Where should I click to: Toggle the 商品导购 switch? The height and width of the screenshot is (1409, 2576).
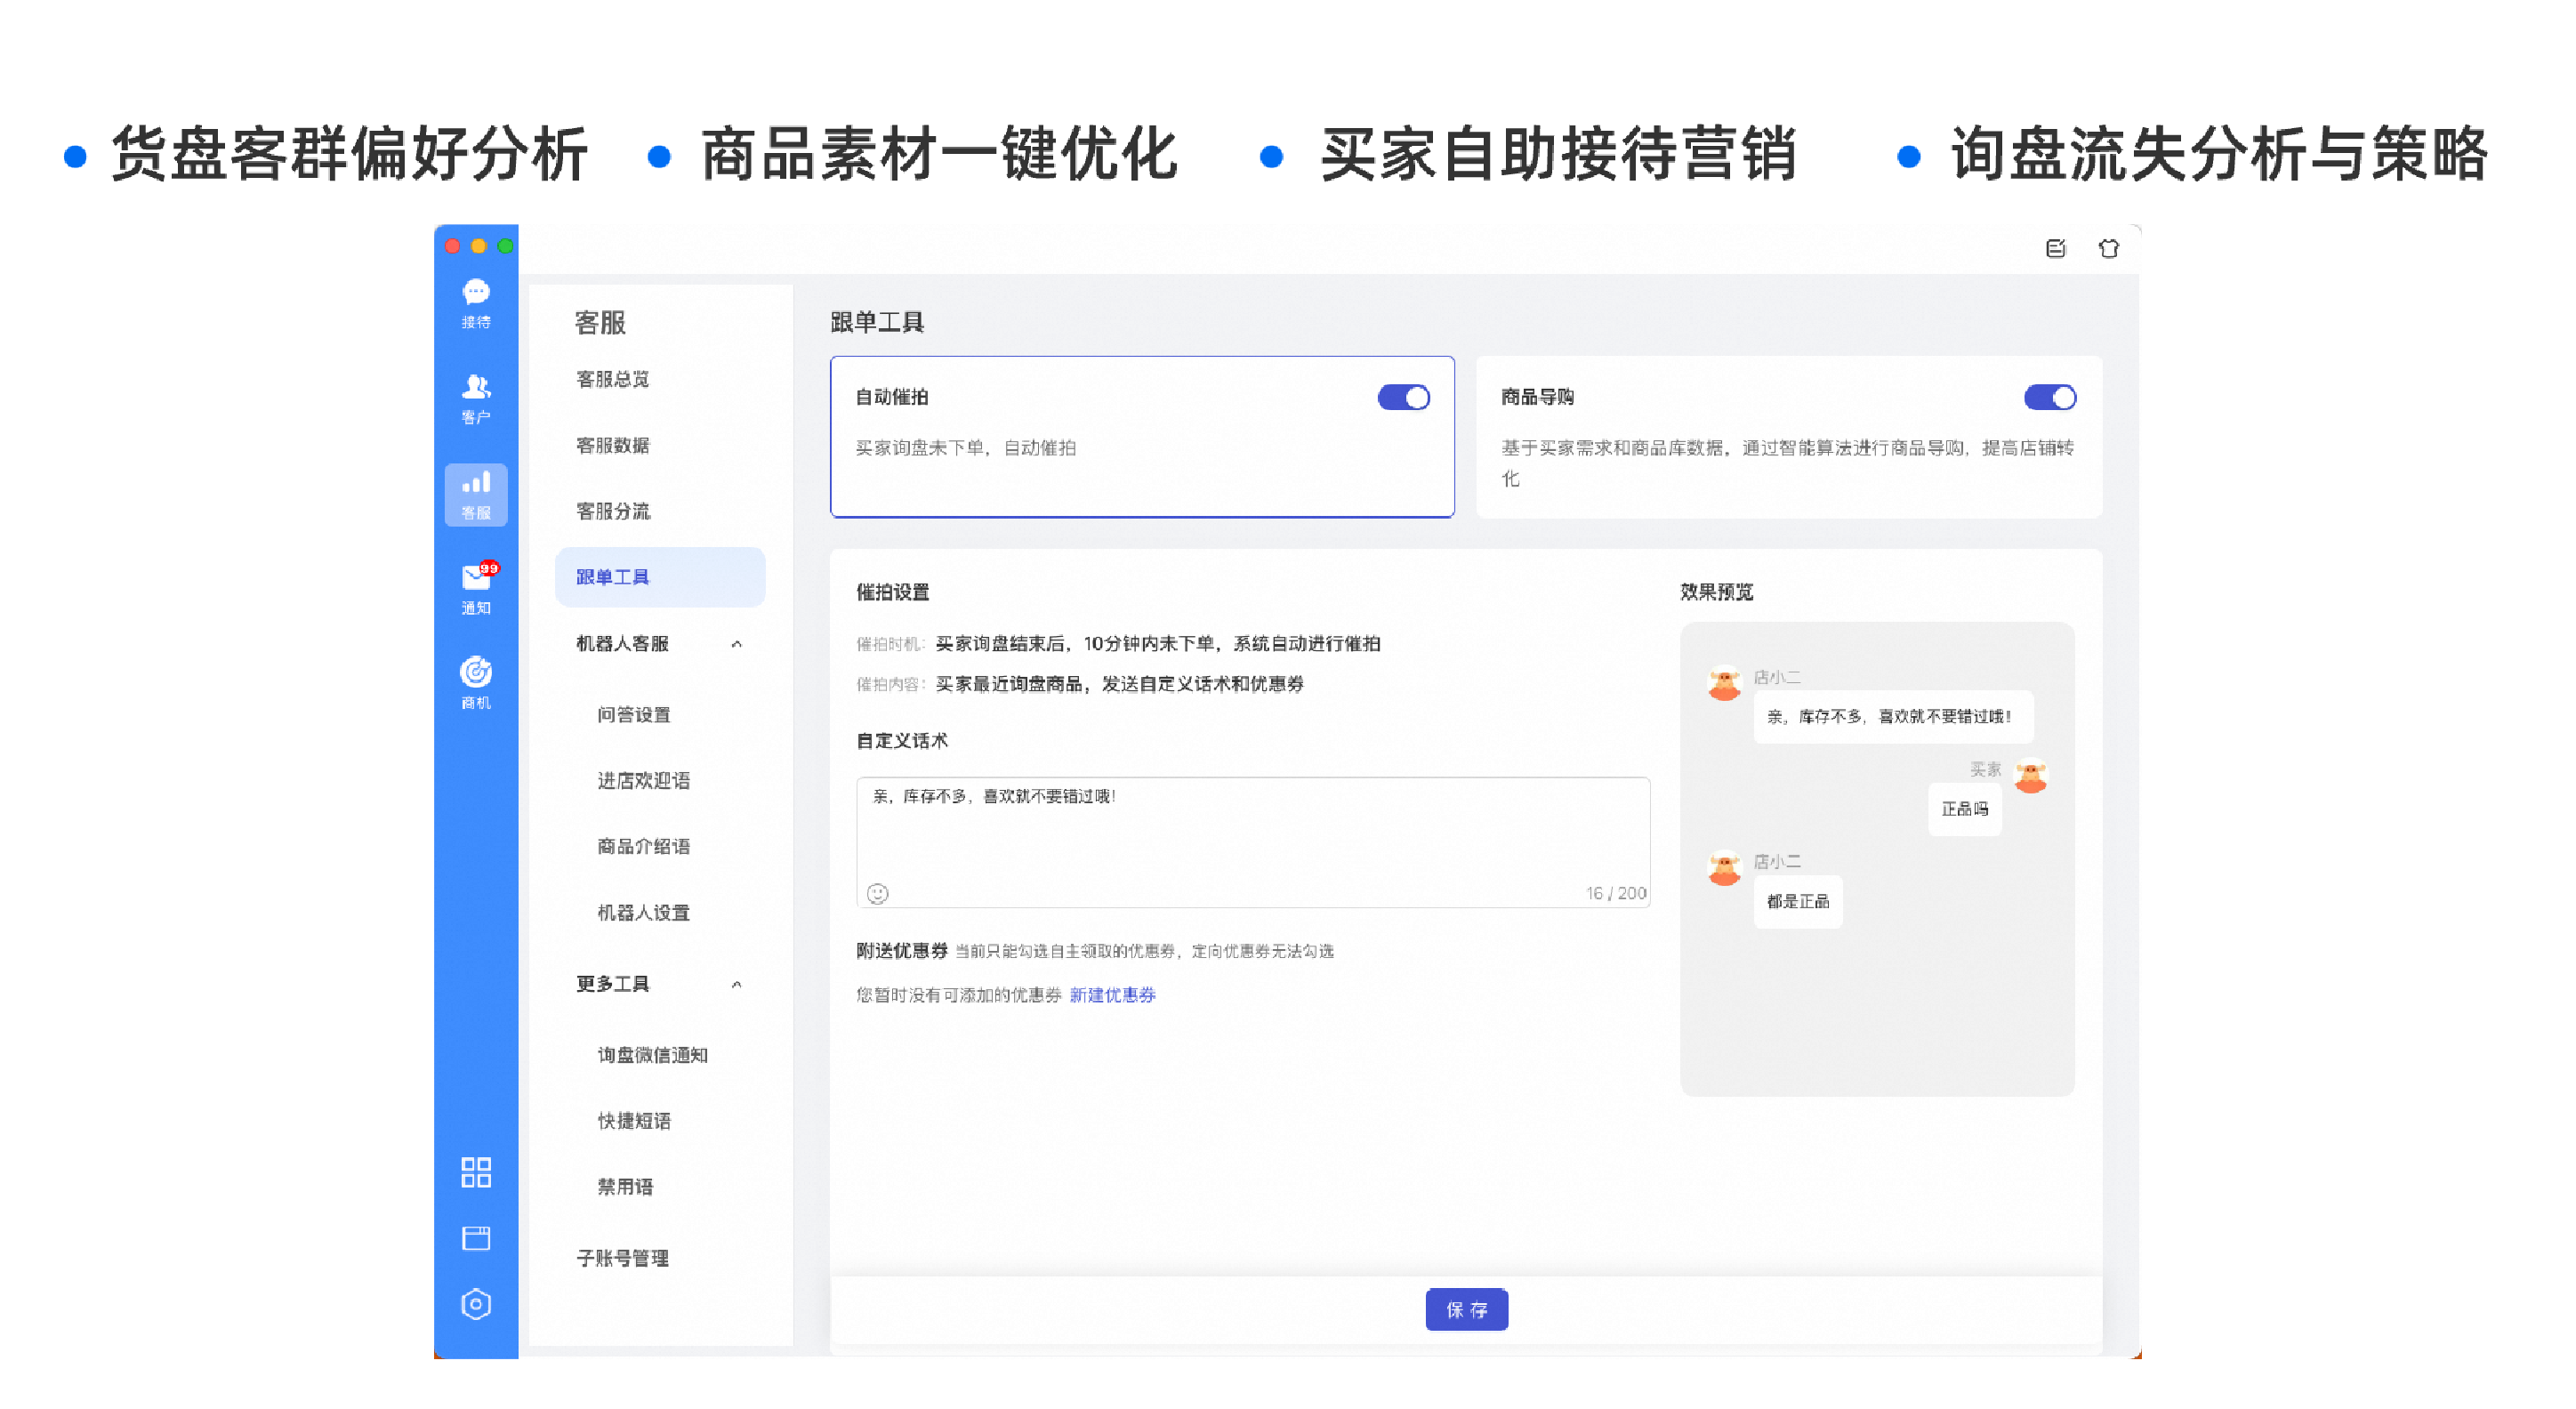point(2049,397)
